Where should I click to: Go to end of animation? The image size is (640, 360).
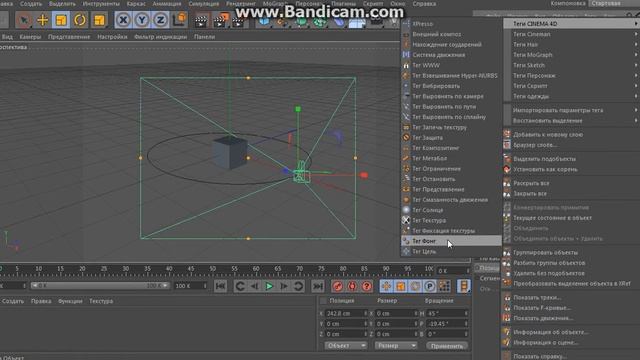pyautogui.click(x=318, y=286)
